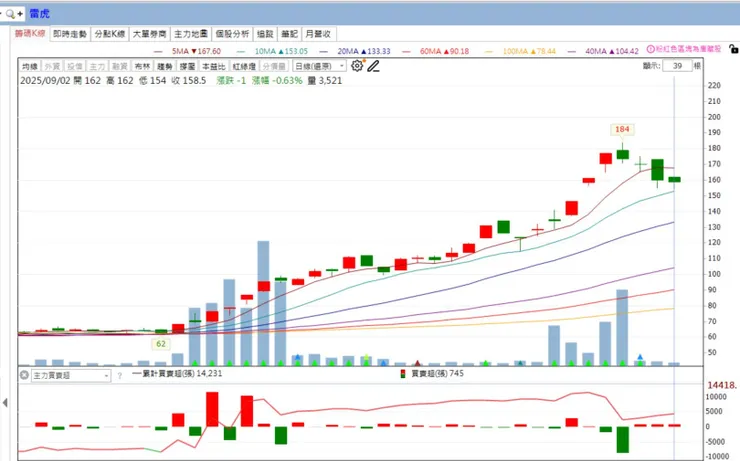Toggle the 趨勢 overlay button
740x461 pixels.
point(165,66)
